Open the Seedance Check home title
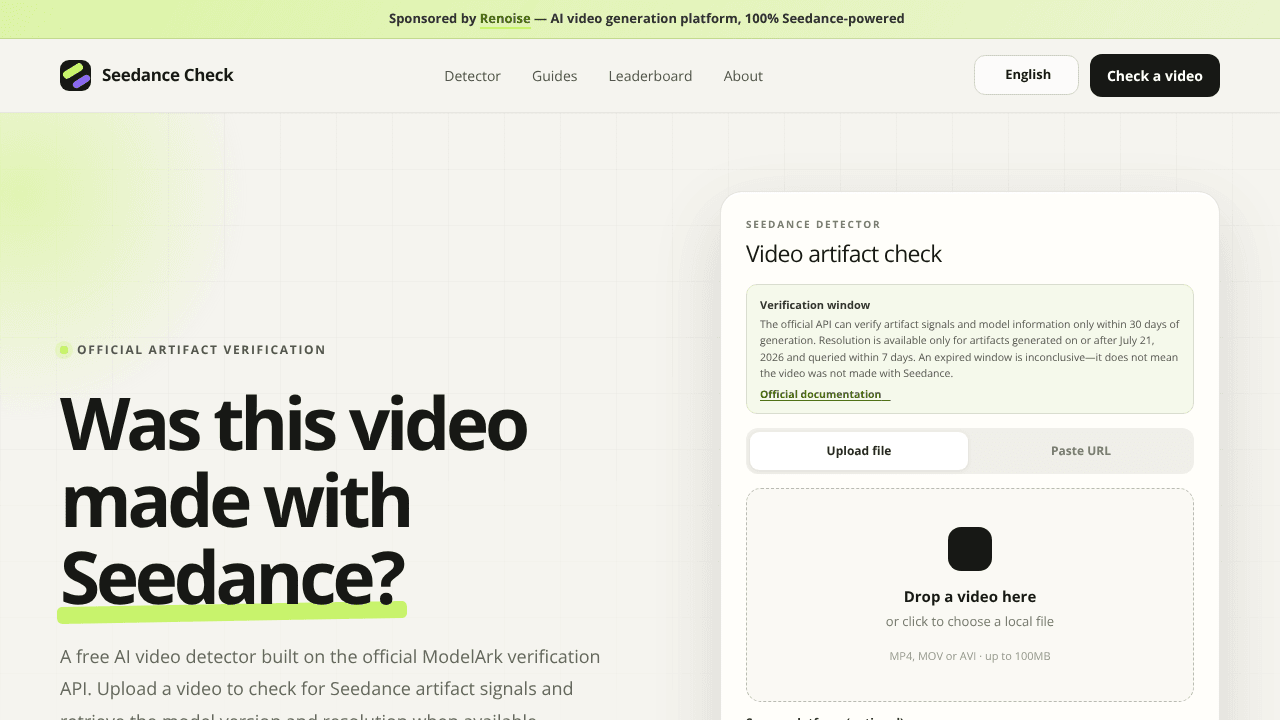 click(x=168, y=75)
